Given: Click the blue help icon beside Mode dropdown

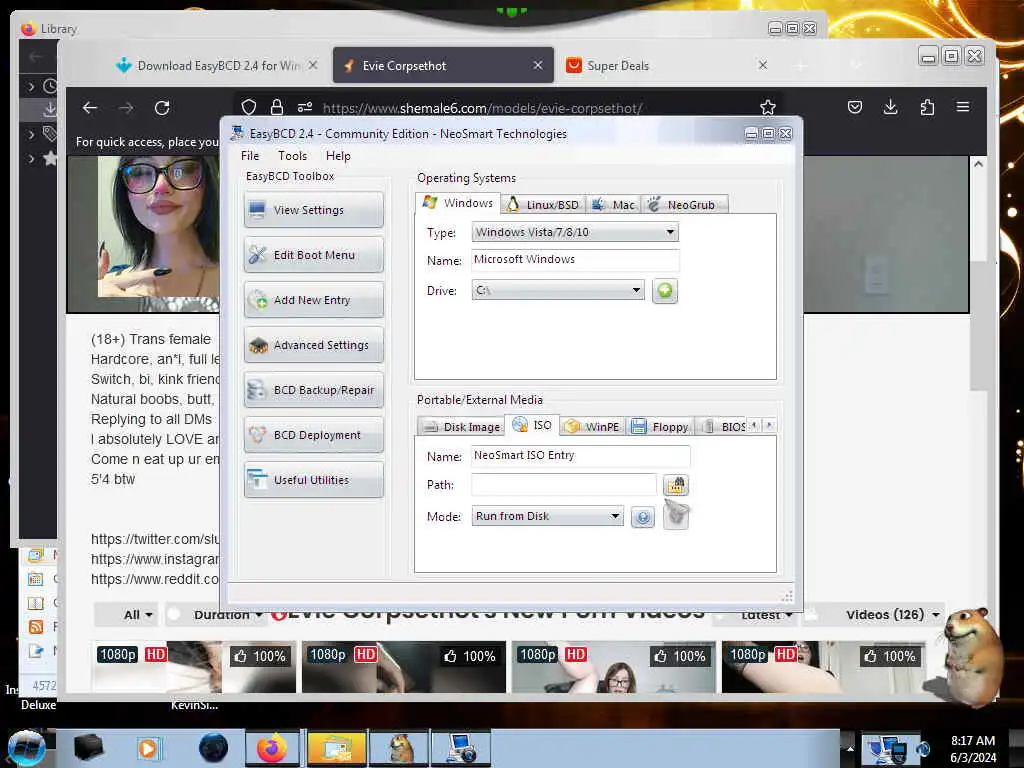Looking at the screenshot, I should [643, 517].
